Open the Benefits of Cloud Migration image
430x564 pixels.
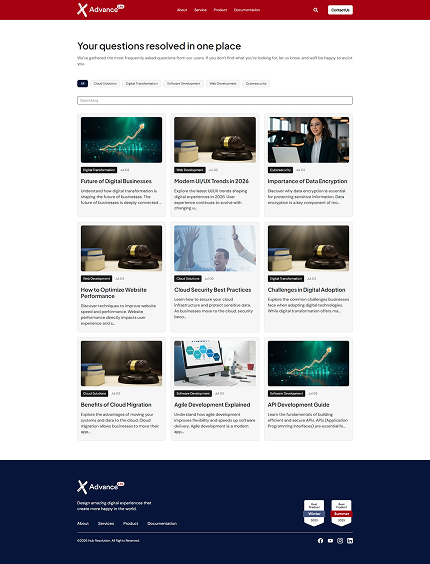coord(121,364)
